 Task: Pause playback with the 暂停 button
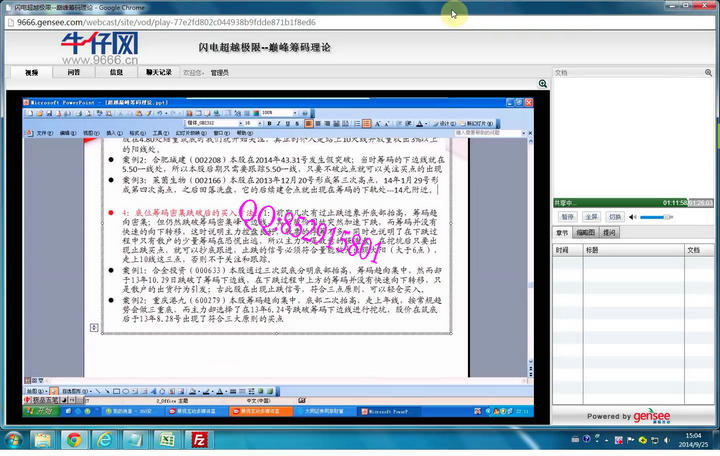point(567,216)
